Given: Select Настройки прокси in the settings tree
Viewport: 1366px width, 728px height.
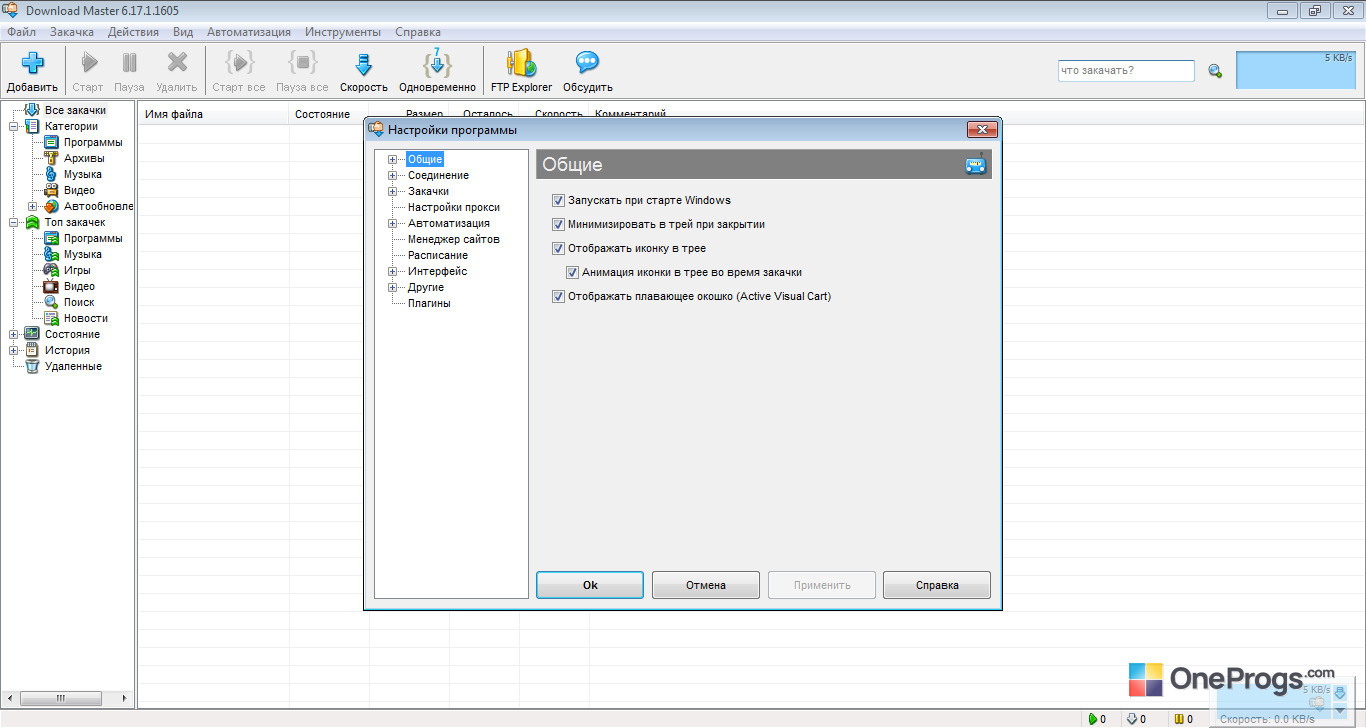Looking at the screenshot, I should tap(454, 207).
